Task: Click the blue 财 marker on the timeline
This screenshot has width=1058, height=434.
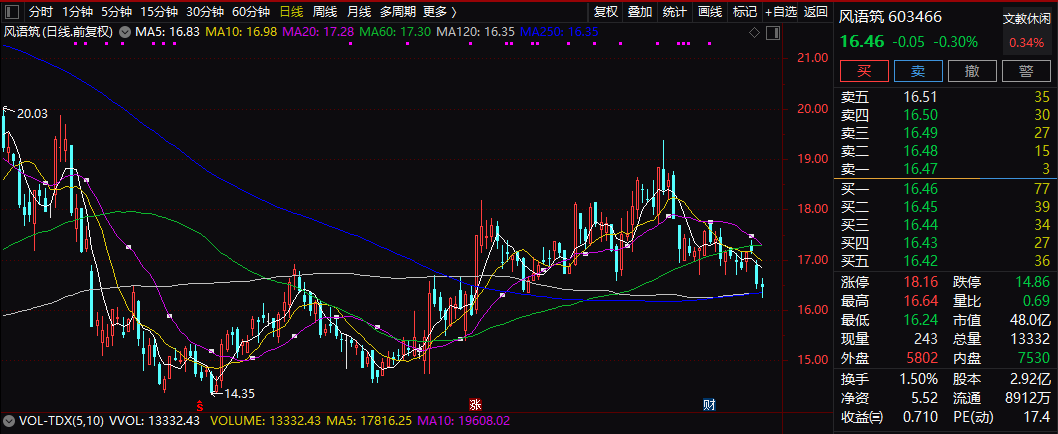Action: 709,405
